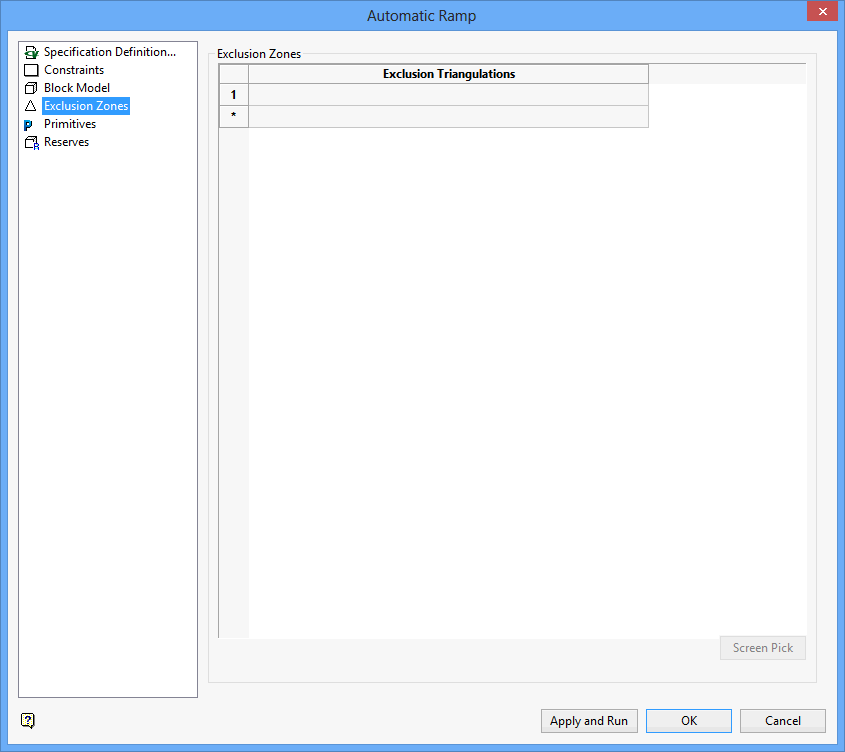Close the Automatic Ramp dialog
Viewport: 845px width, 752px height.
tap(822, 11)
